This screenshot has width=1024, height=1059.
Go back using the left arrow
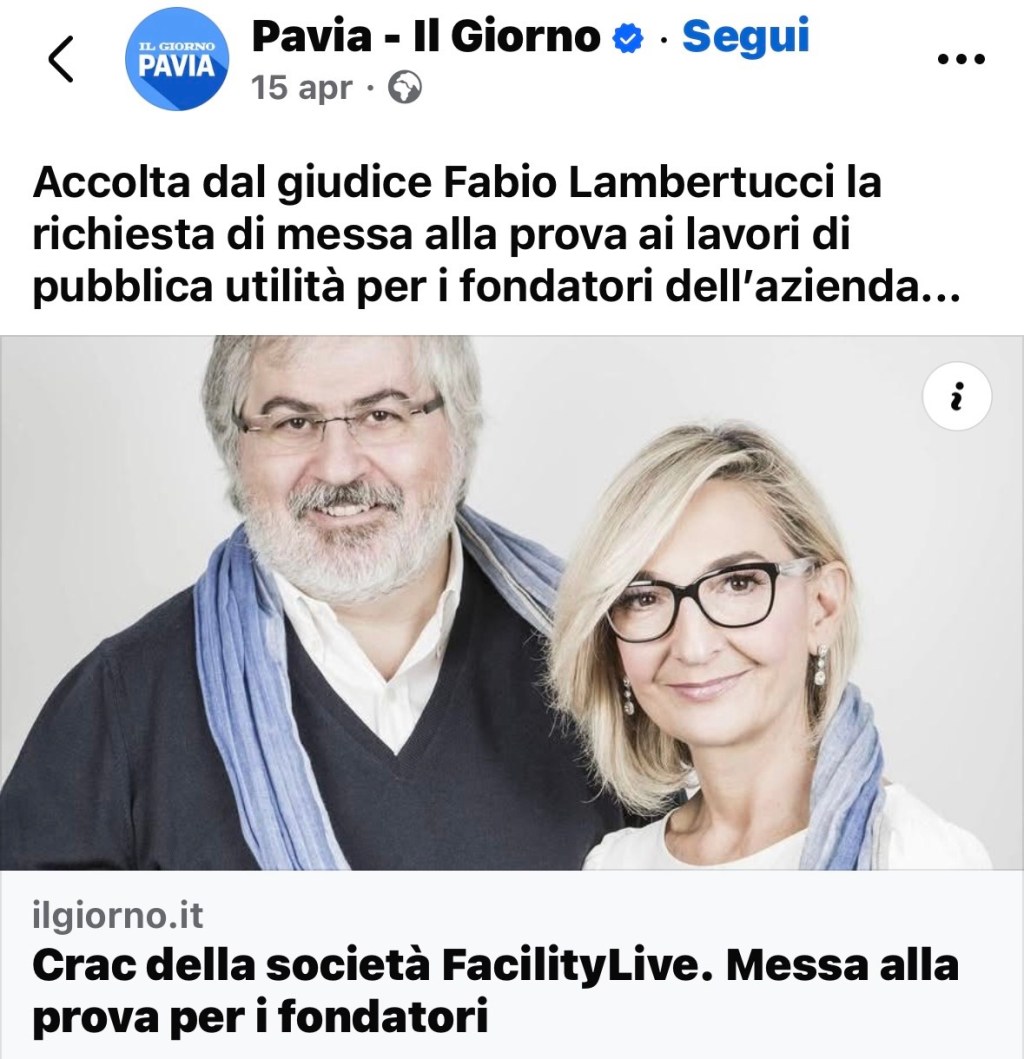tap(61, 59)
